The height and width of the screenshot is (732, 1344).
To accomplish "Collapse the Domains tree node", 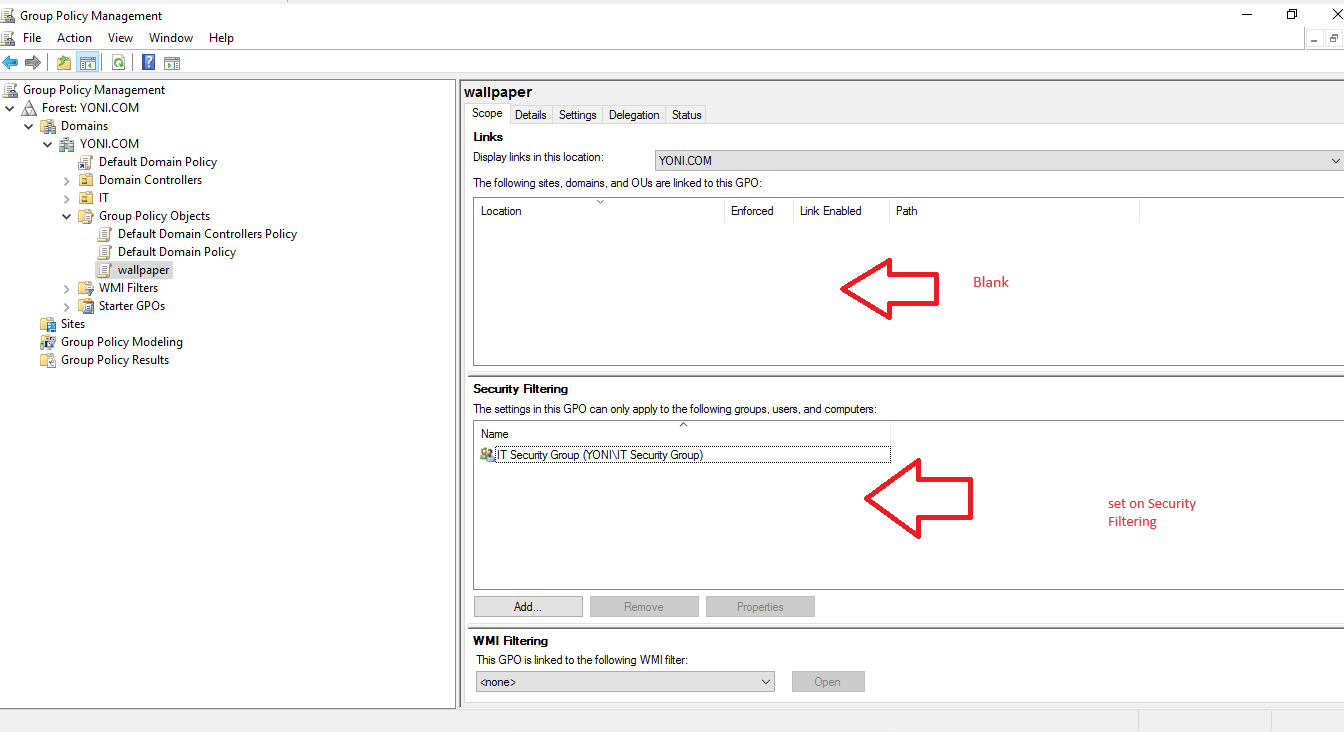I will [29, 126].
